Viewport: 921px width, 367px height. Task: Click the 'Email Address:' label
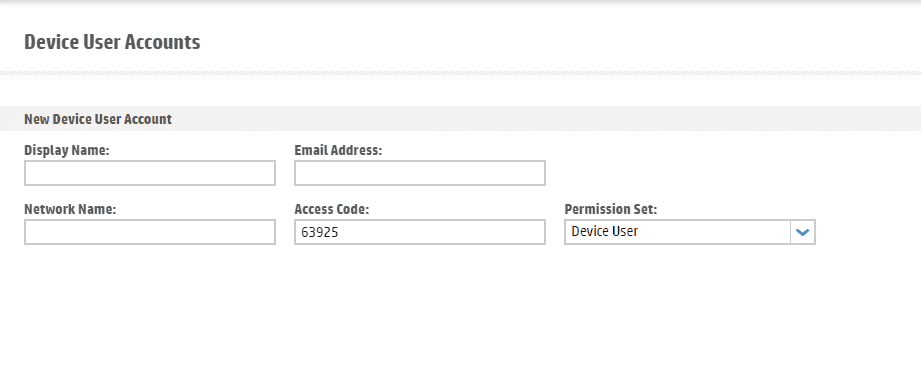pyautogui.click(x=338, y=150)
